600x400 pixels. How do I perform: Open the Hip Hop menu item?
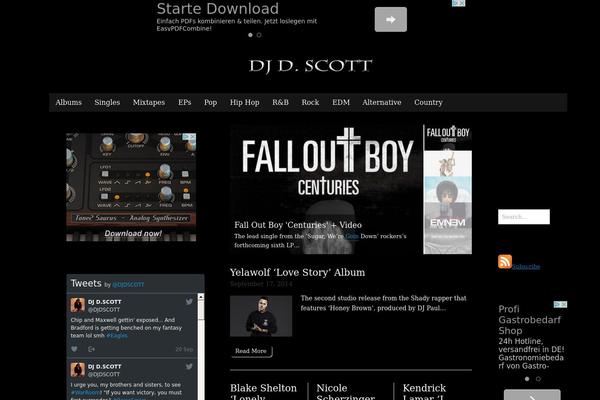point(245,102)
